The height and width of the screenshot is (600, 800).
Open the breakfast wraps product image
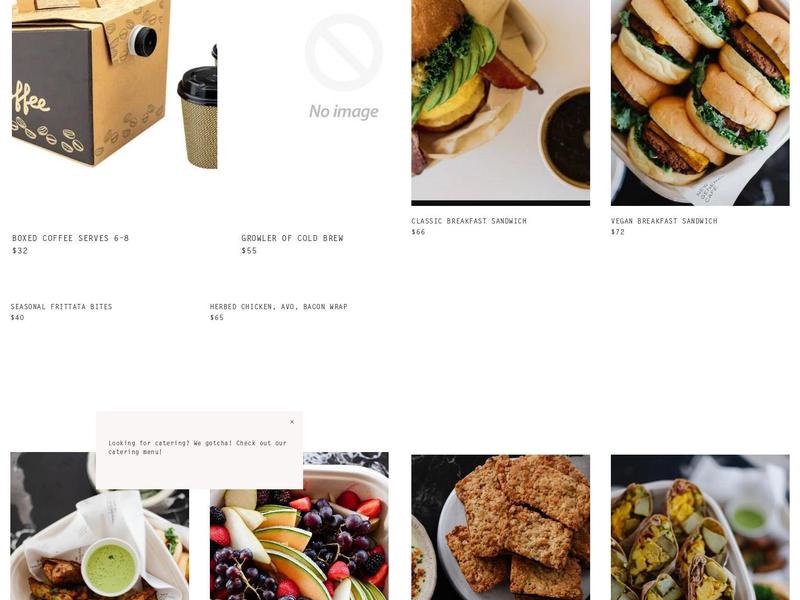click(700, 528)
